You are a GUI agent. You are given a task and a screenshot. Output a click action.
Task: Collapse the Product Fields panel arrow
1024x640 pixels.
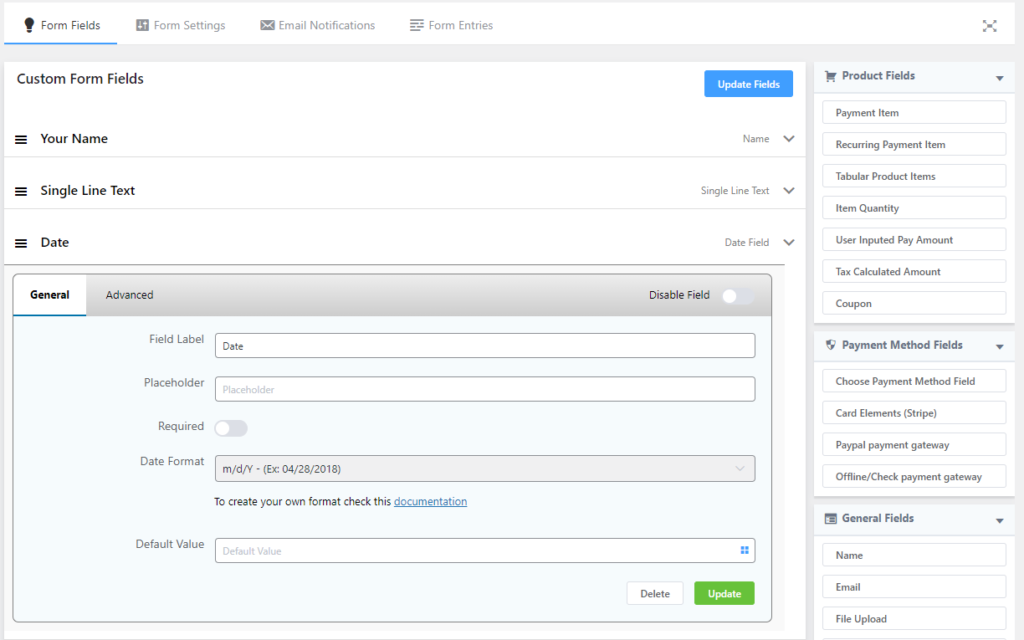(999, 78)
